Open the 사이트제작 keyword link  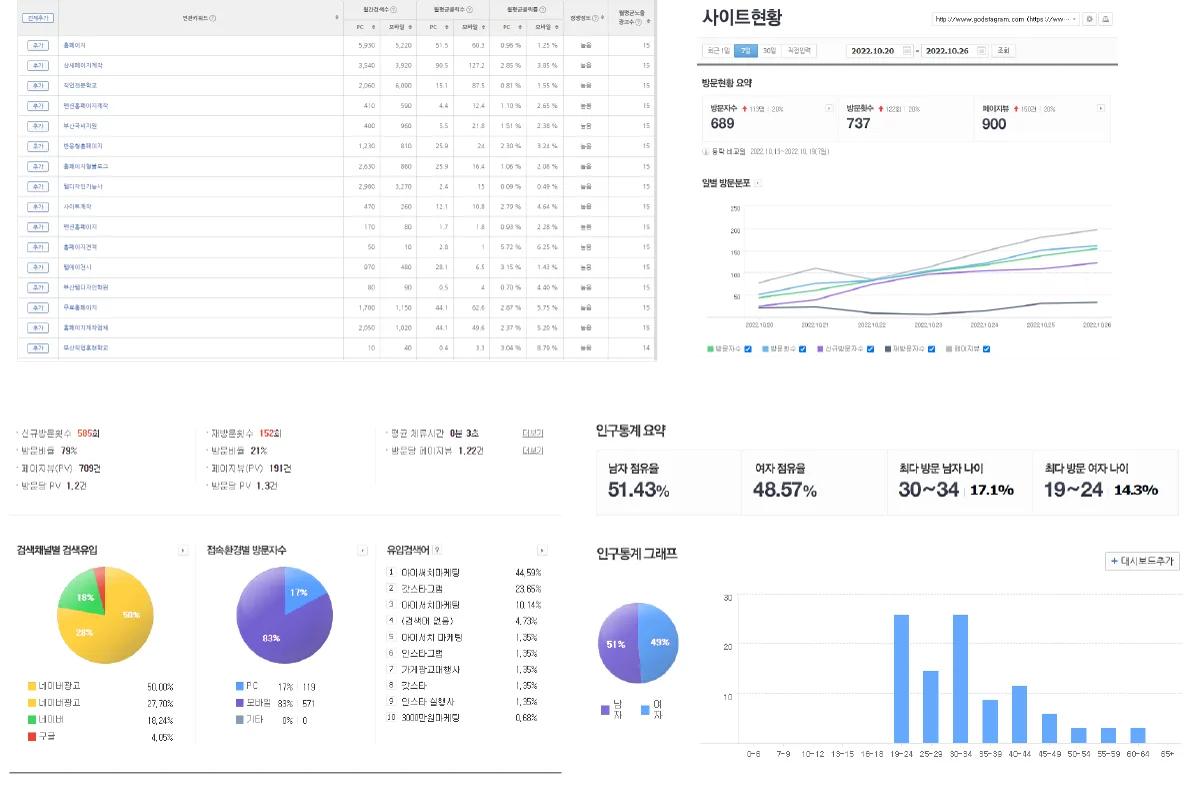(x=77, y=207)
